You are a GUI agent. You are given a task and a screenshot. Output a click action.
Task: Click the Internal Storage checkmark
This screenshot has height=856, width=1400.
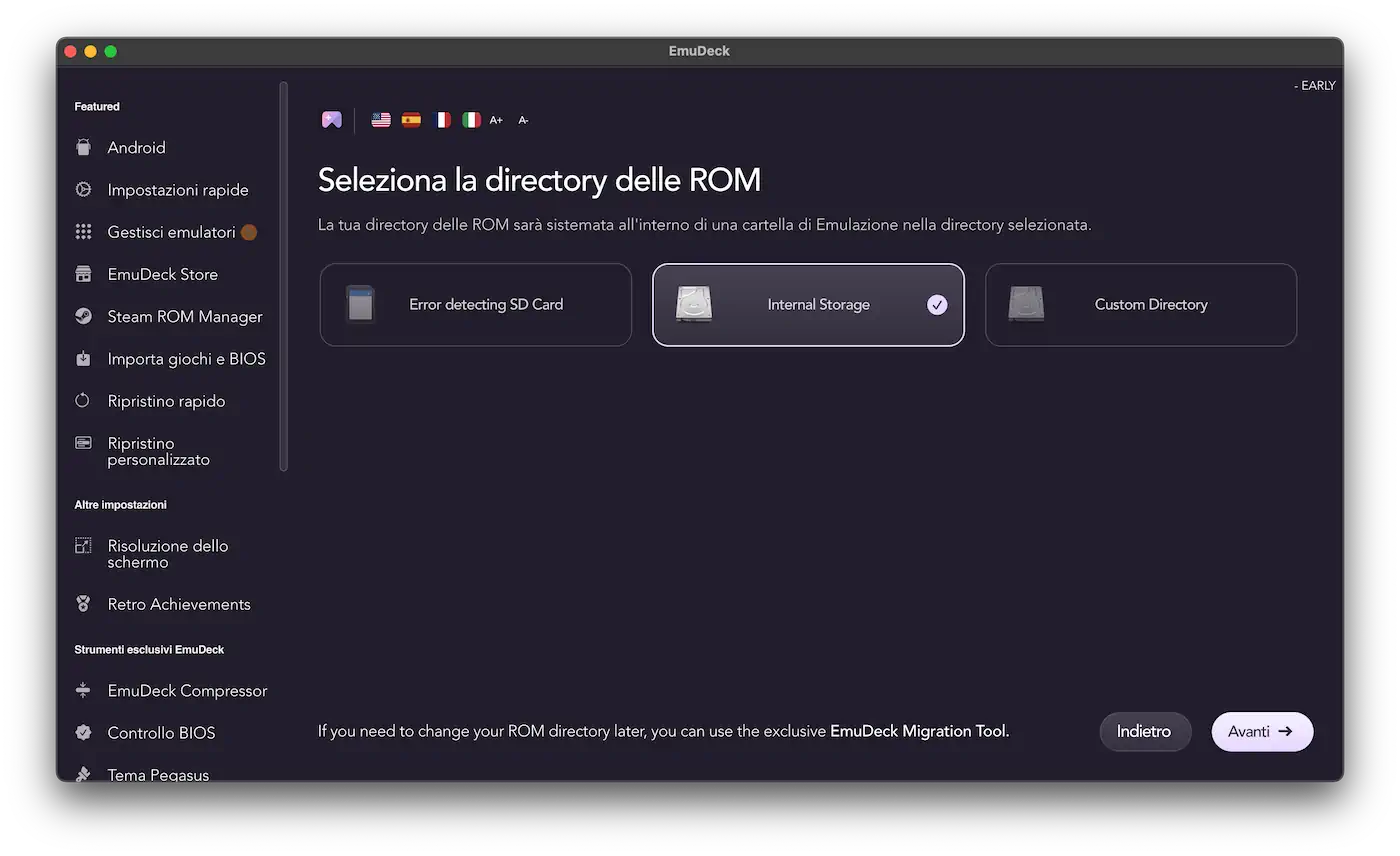pyautogui.click(x=937, y=305)
